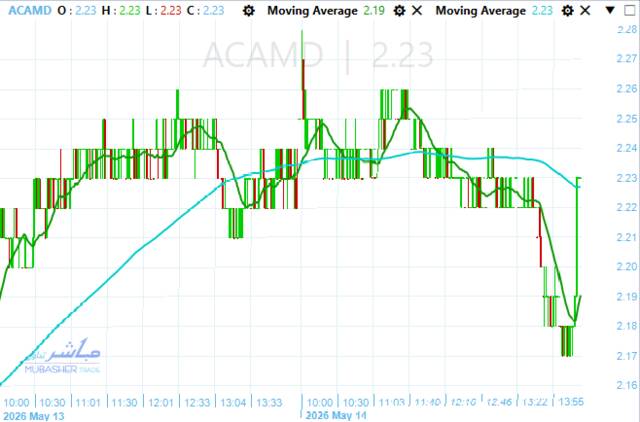Click the 12:33 time axis label
640x422 pixels.
(x=197, y=403)
